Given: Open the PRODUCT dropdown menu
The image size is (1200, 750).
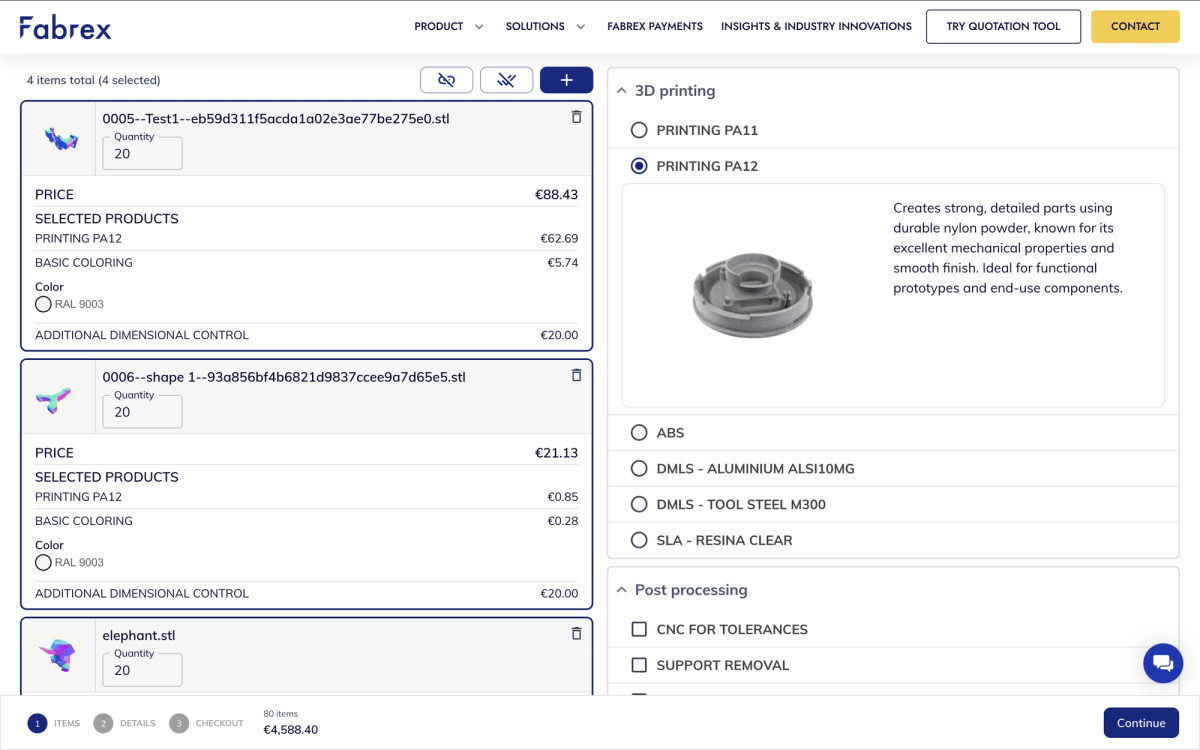Looking at the screenshot, I should [449, 27].
